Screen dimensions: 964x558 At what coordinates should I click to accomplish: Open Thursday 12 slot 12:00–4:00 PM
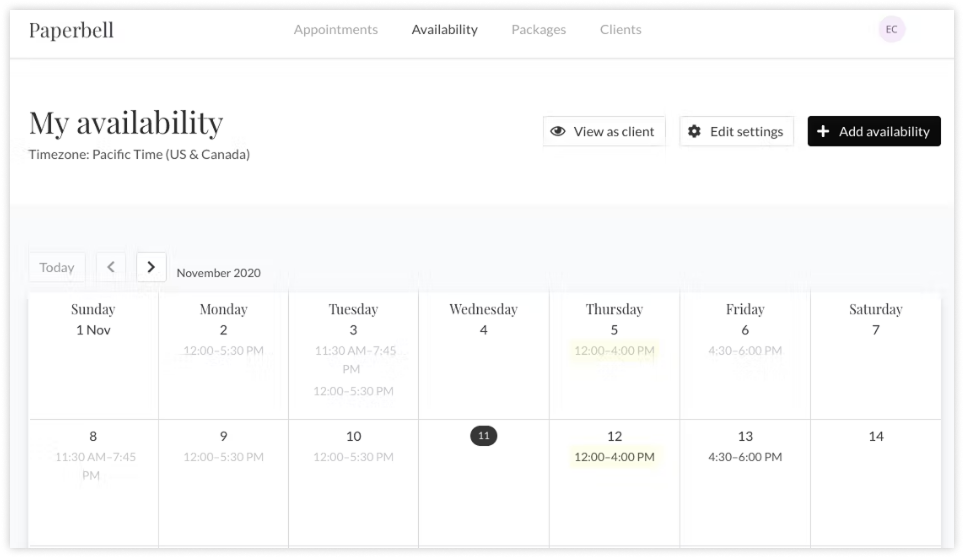pos(614,457)
